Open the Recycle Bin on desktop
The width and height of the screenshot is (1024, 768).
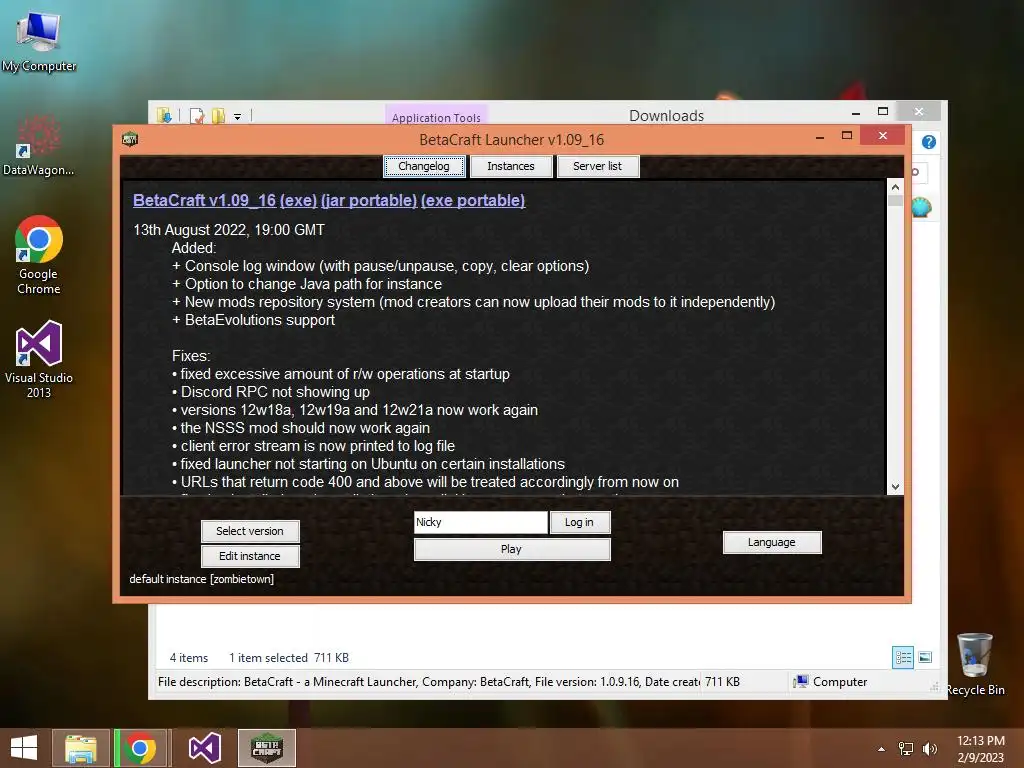(x=974, y=664)
